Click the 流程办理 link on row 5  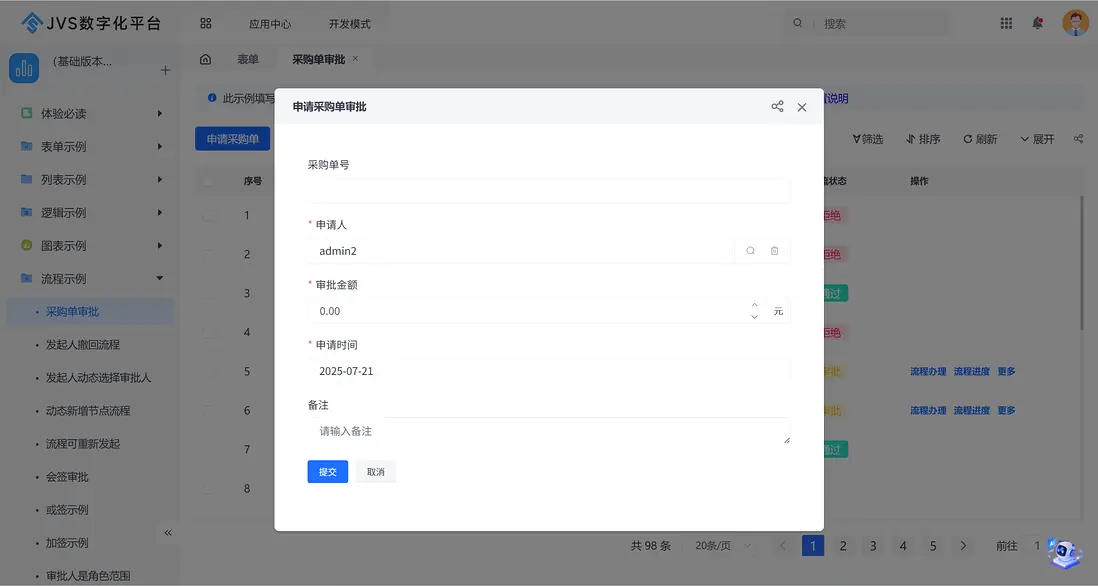pos(928,371)
